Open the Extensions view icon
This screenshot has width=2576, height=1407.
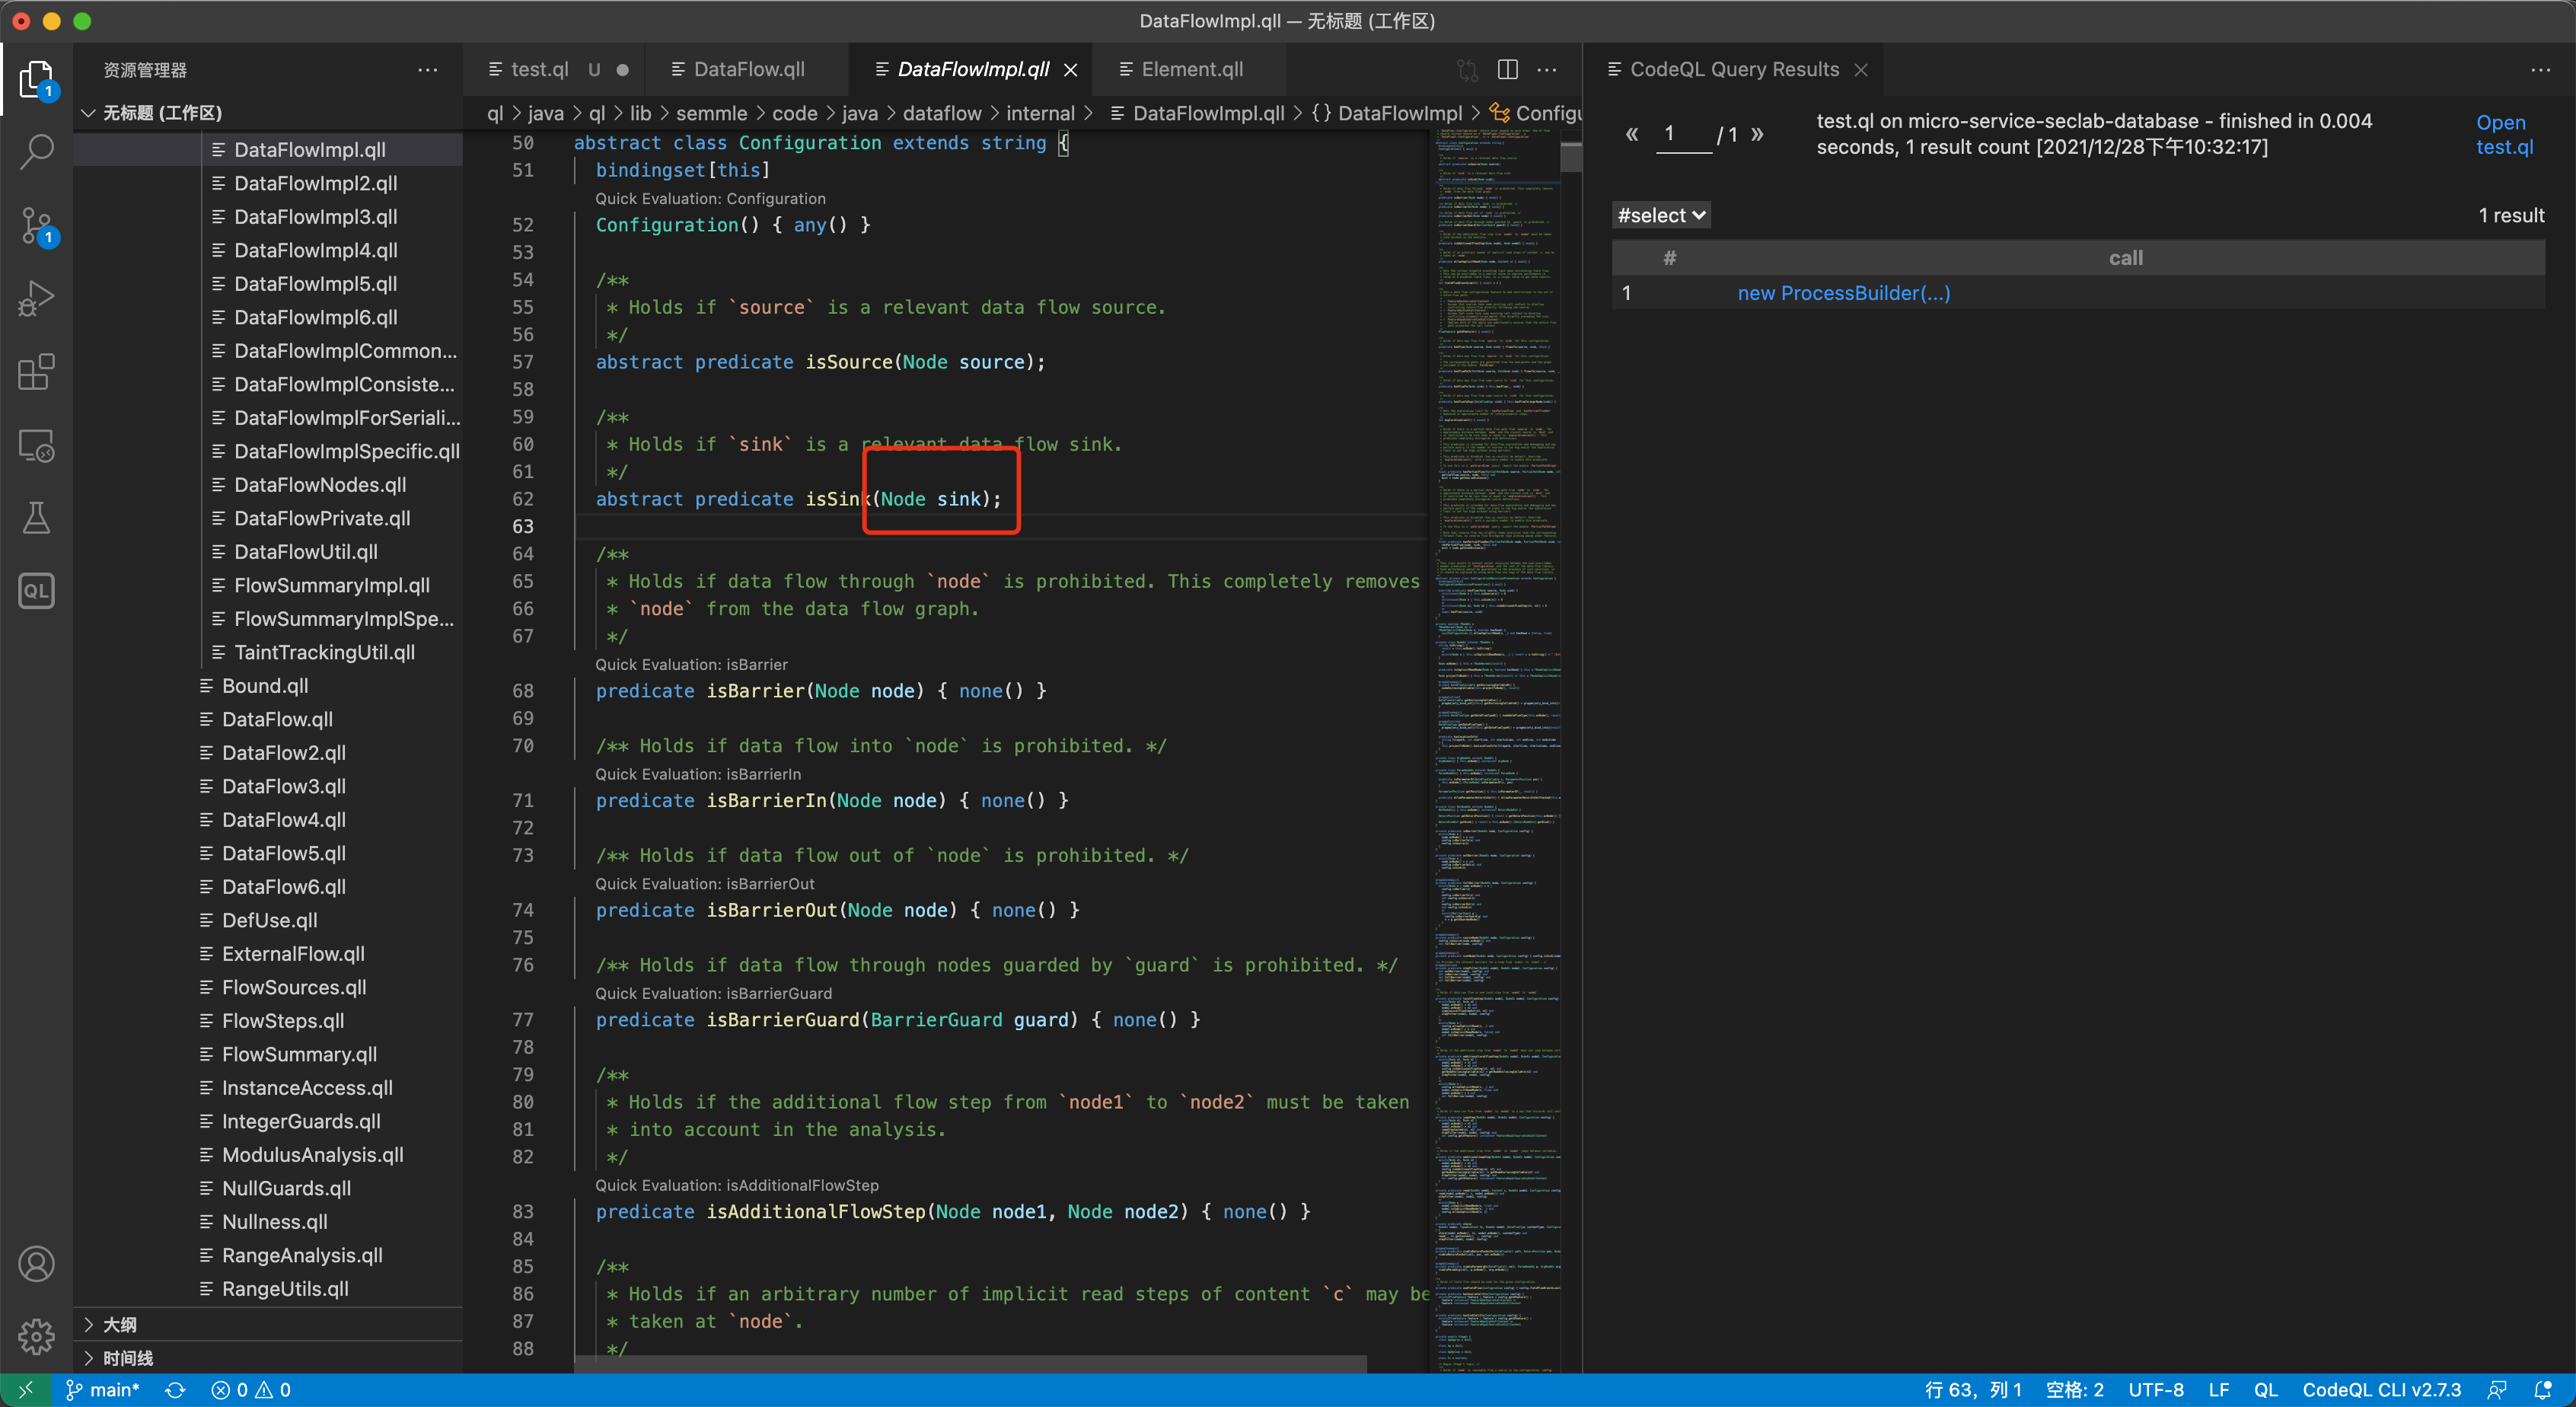tap(36, 372)
